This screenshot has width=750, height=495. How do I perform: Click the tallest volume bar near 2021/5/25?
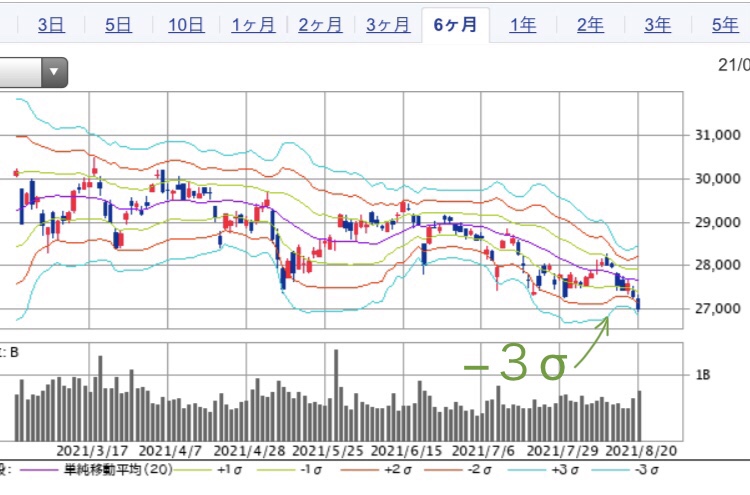click(336, 395)
